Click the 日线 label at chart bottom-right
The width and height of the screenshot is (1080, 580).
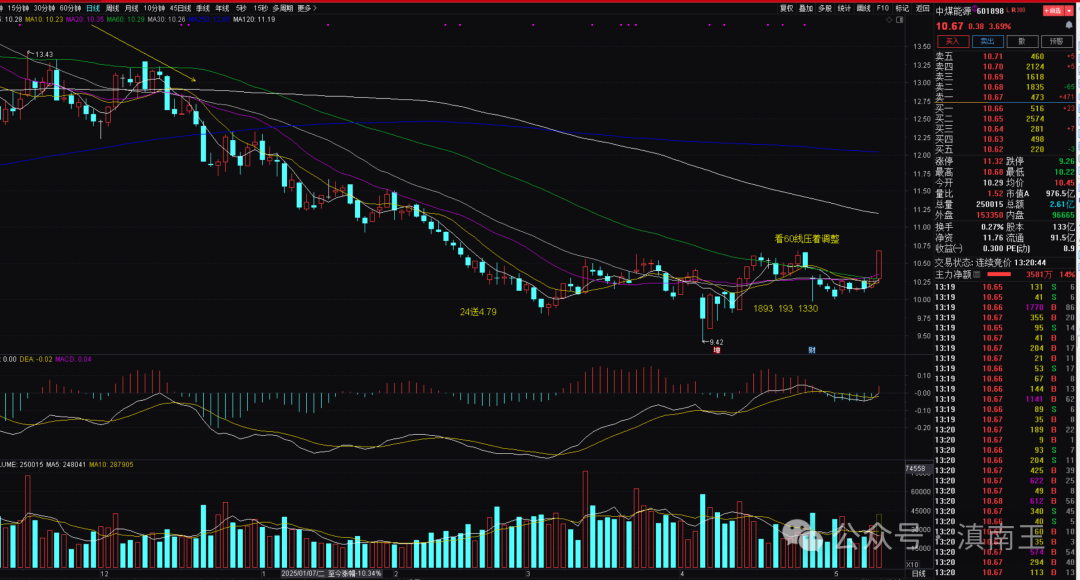pos(917,574)
